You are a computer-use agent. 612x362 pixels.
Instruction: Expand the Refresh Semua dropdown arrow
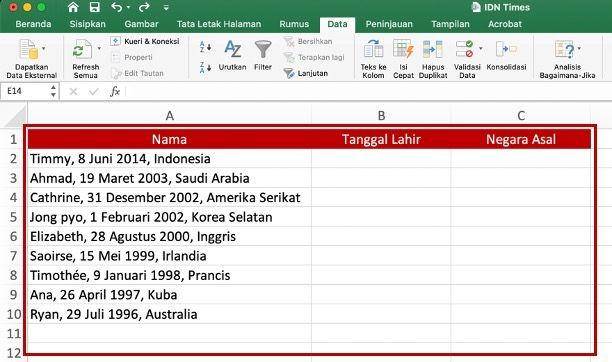pos(99,48)
